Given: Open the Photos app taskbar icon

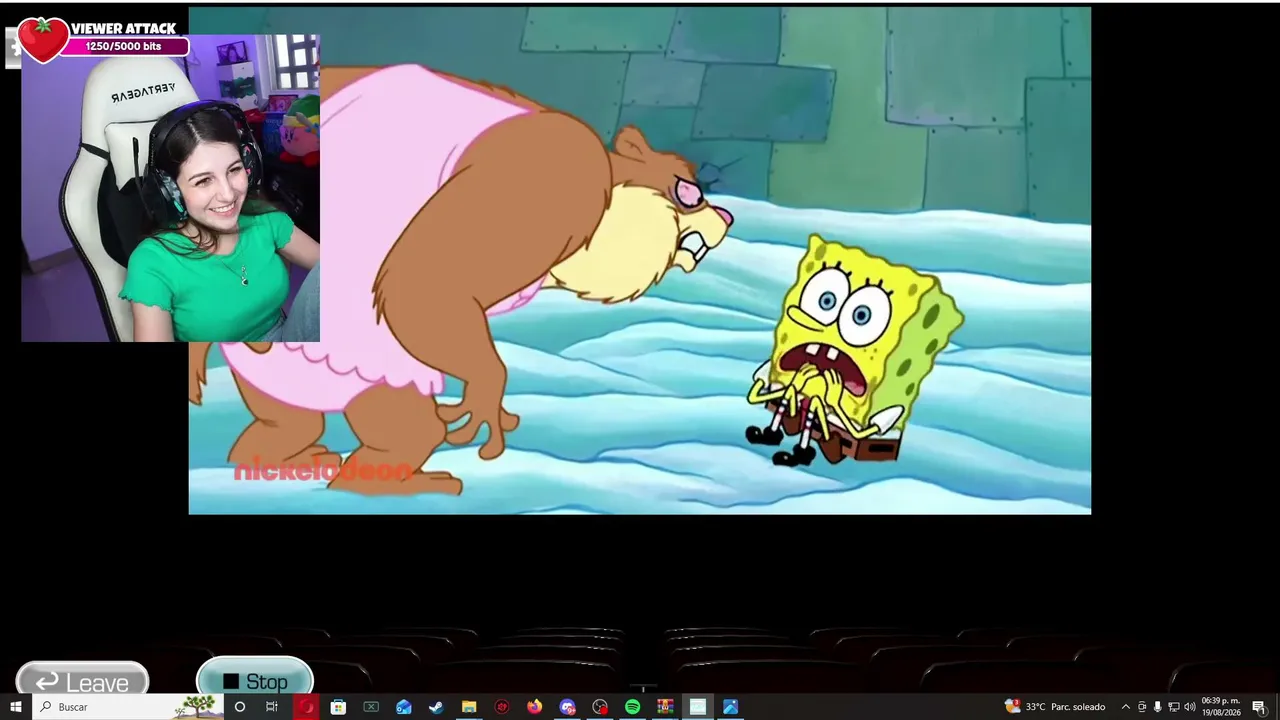Looking at the screenshot, I should pos(730,707).
